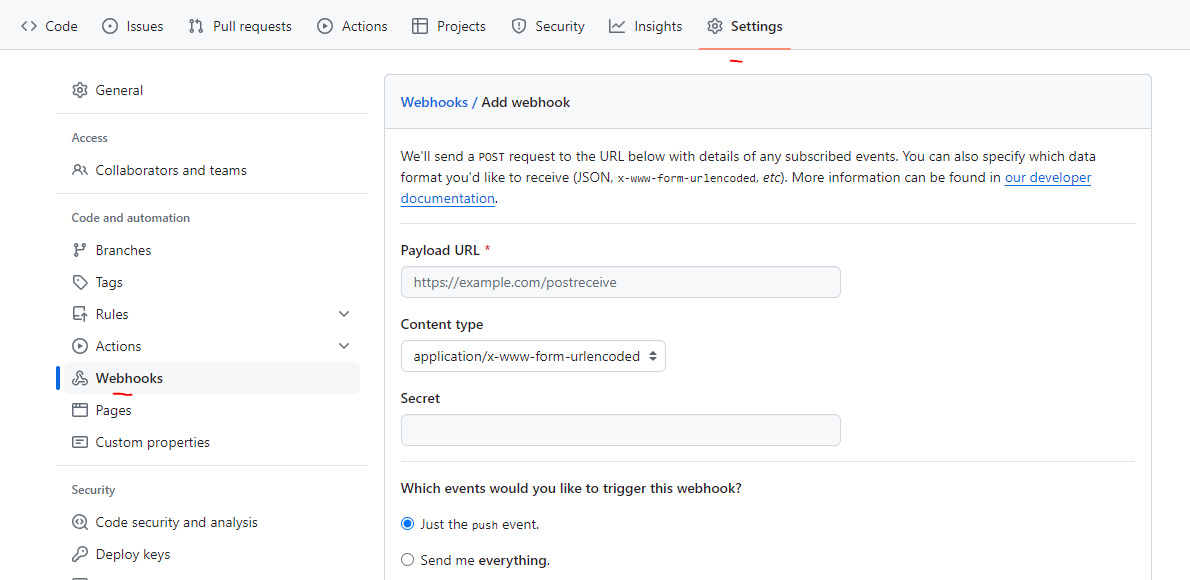Click the Projects table icon
The image size is (1190, 580).
click(x=420, y=26)
